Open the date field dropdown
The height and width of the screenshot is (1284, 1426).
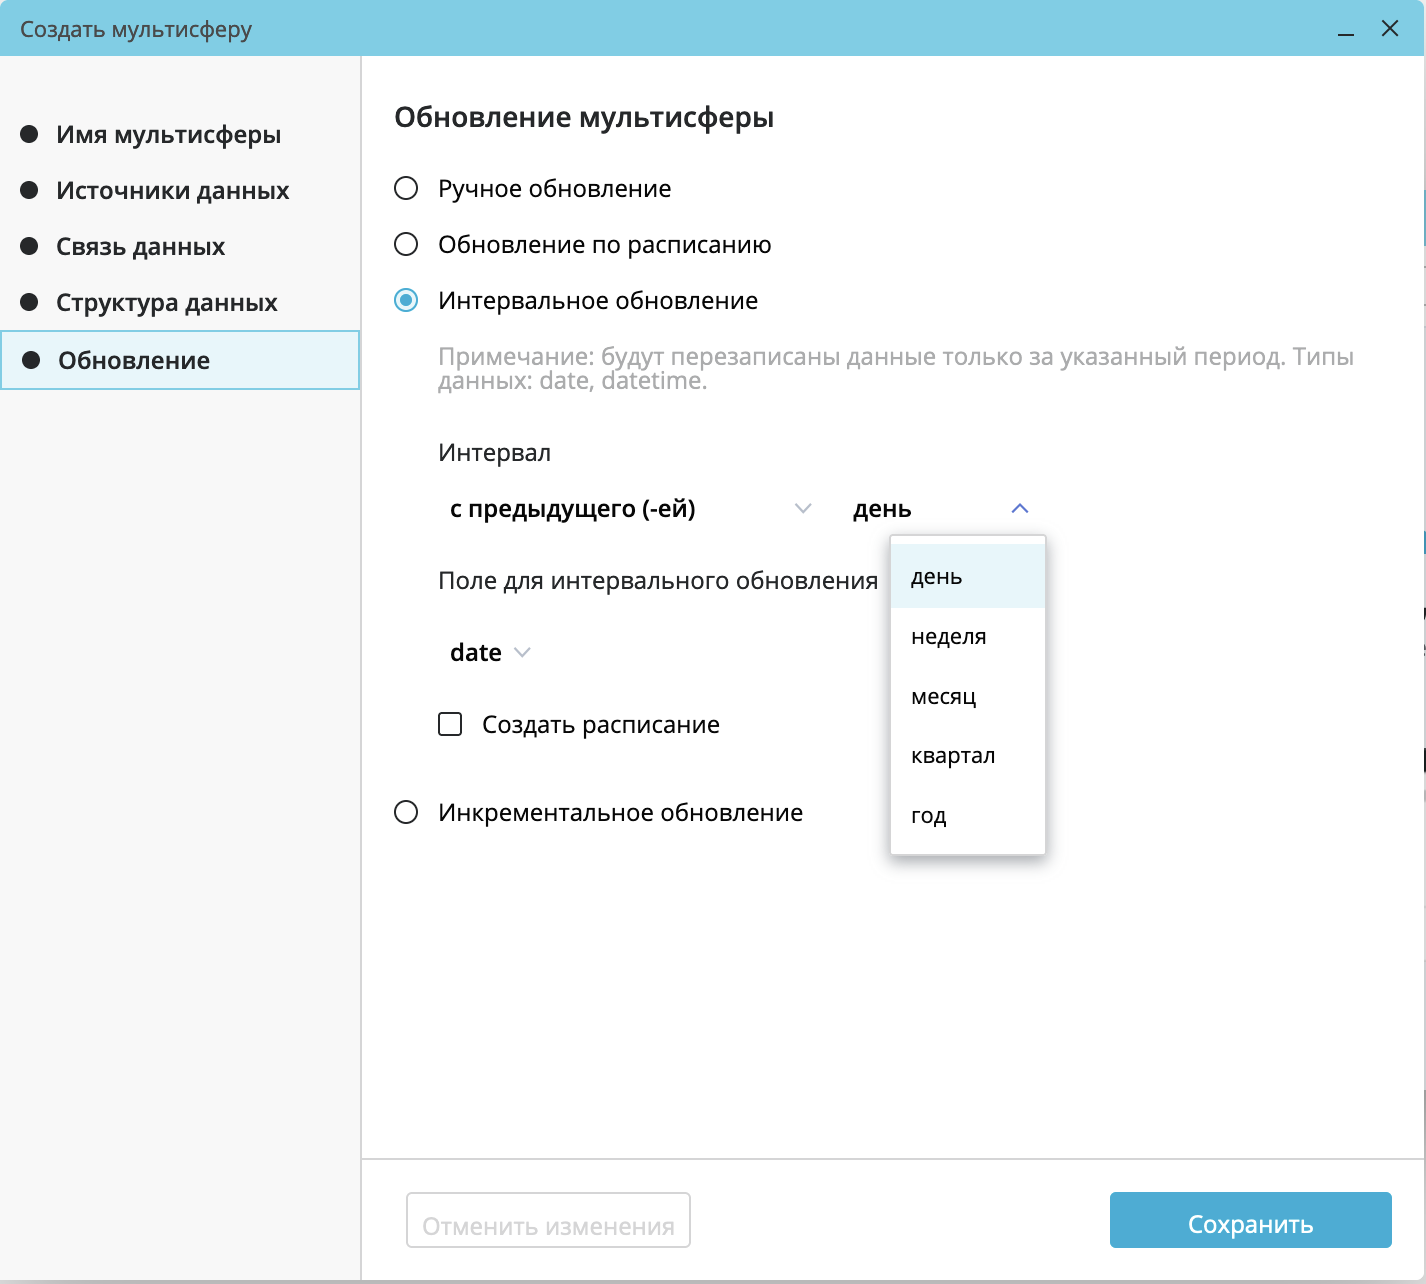(x=490, y=653)
